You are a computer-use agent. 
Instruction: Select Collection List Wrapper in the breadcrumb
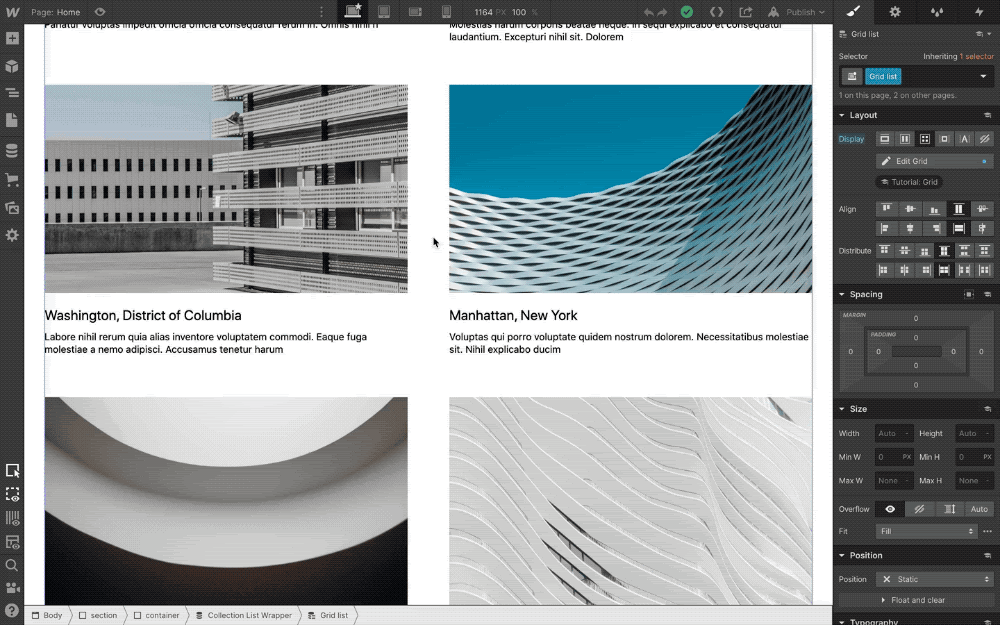(246, 615)
